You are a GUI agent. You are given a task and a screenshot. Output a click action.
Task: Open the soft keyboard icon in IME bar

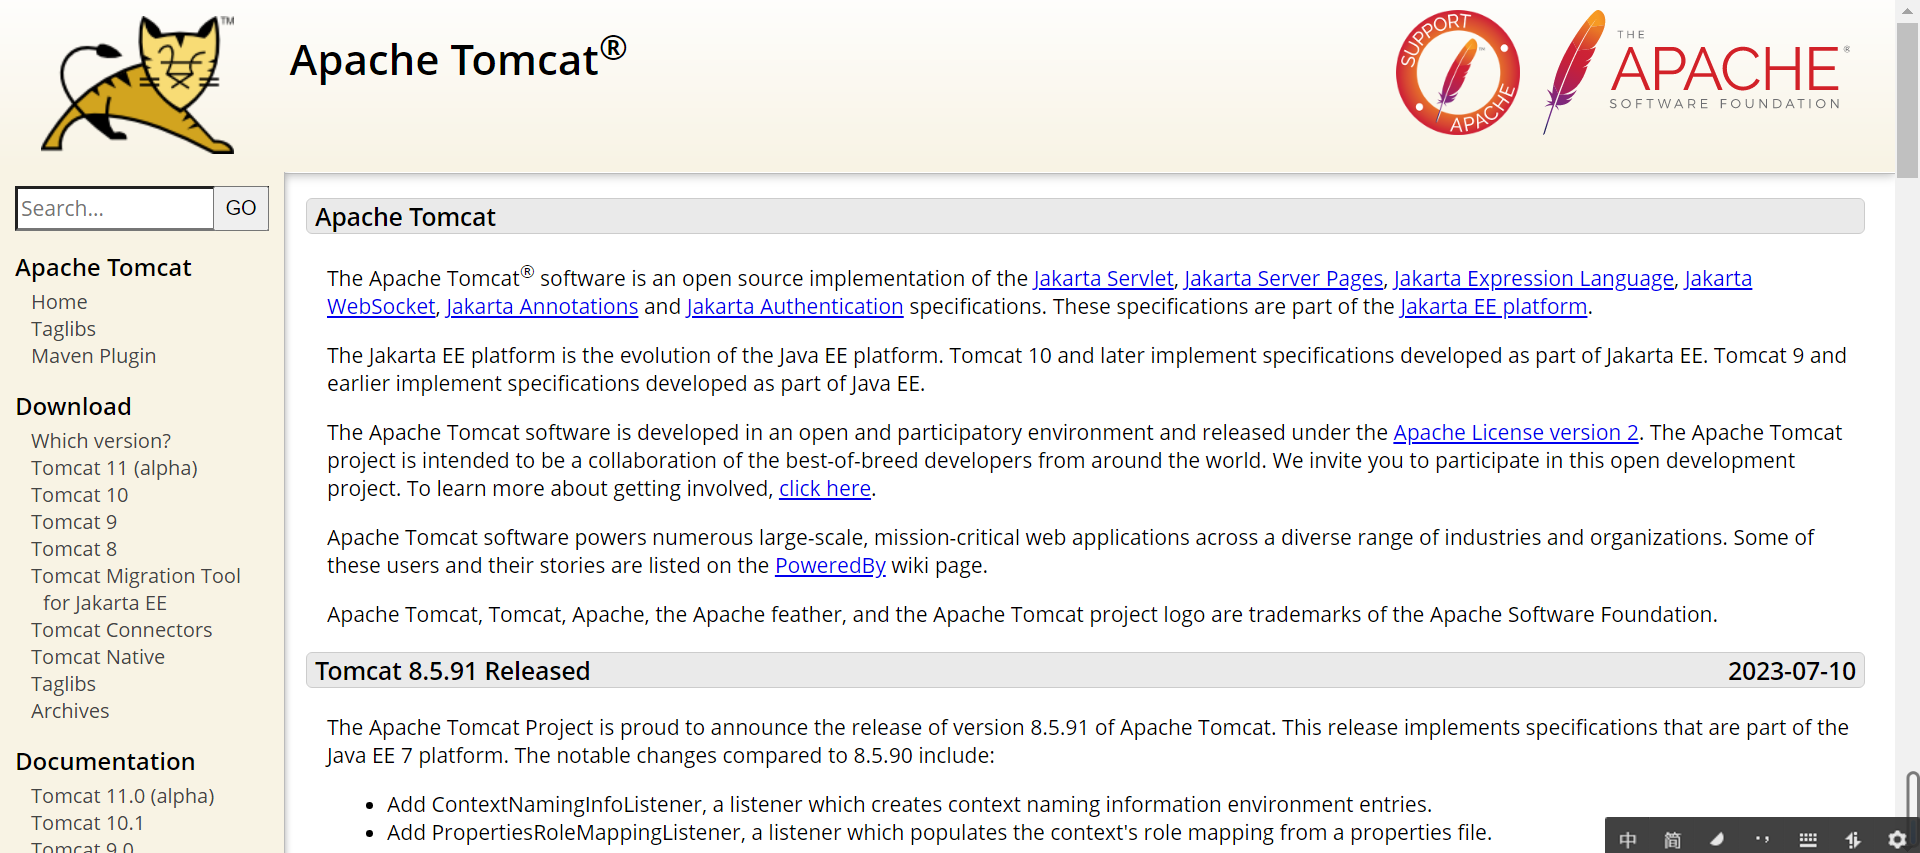coord(1807,840)
